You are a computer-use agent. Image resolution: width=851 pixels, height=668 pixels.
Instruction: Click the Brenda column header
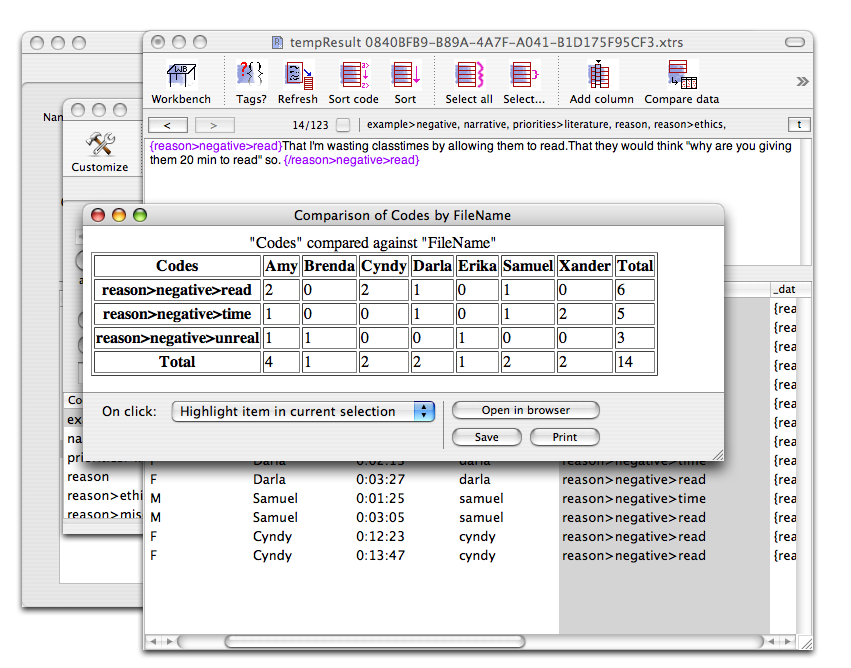click(329, 266)
